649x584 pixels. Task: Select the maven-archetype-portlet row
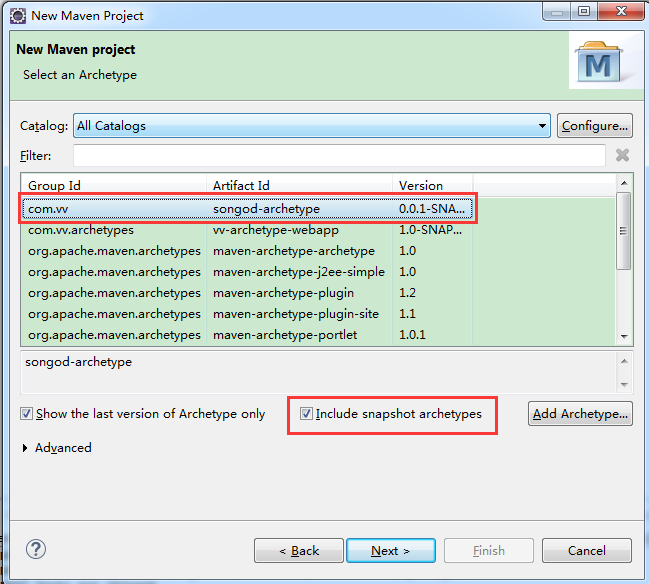coord(247,335)
